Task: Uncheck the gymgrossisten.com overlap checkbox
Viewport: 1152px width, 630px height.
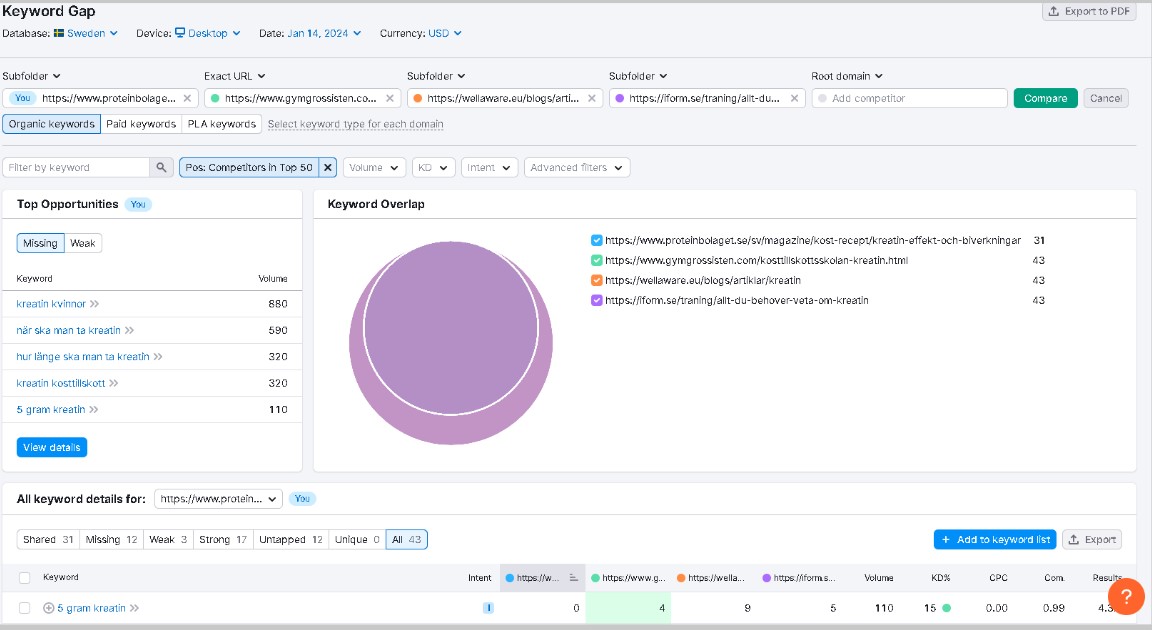Action: click(597, 260)
